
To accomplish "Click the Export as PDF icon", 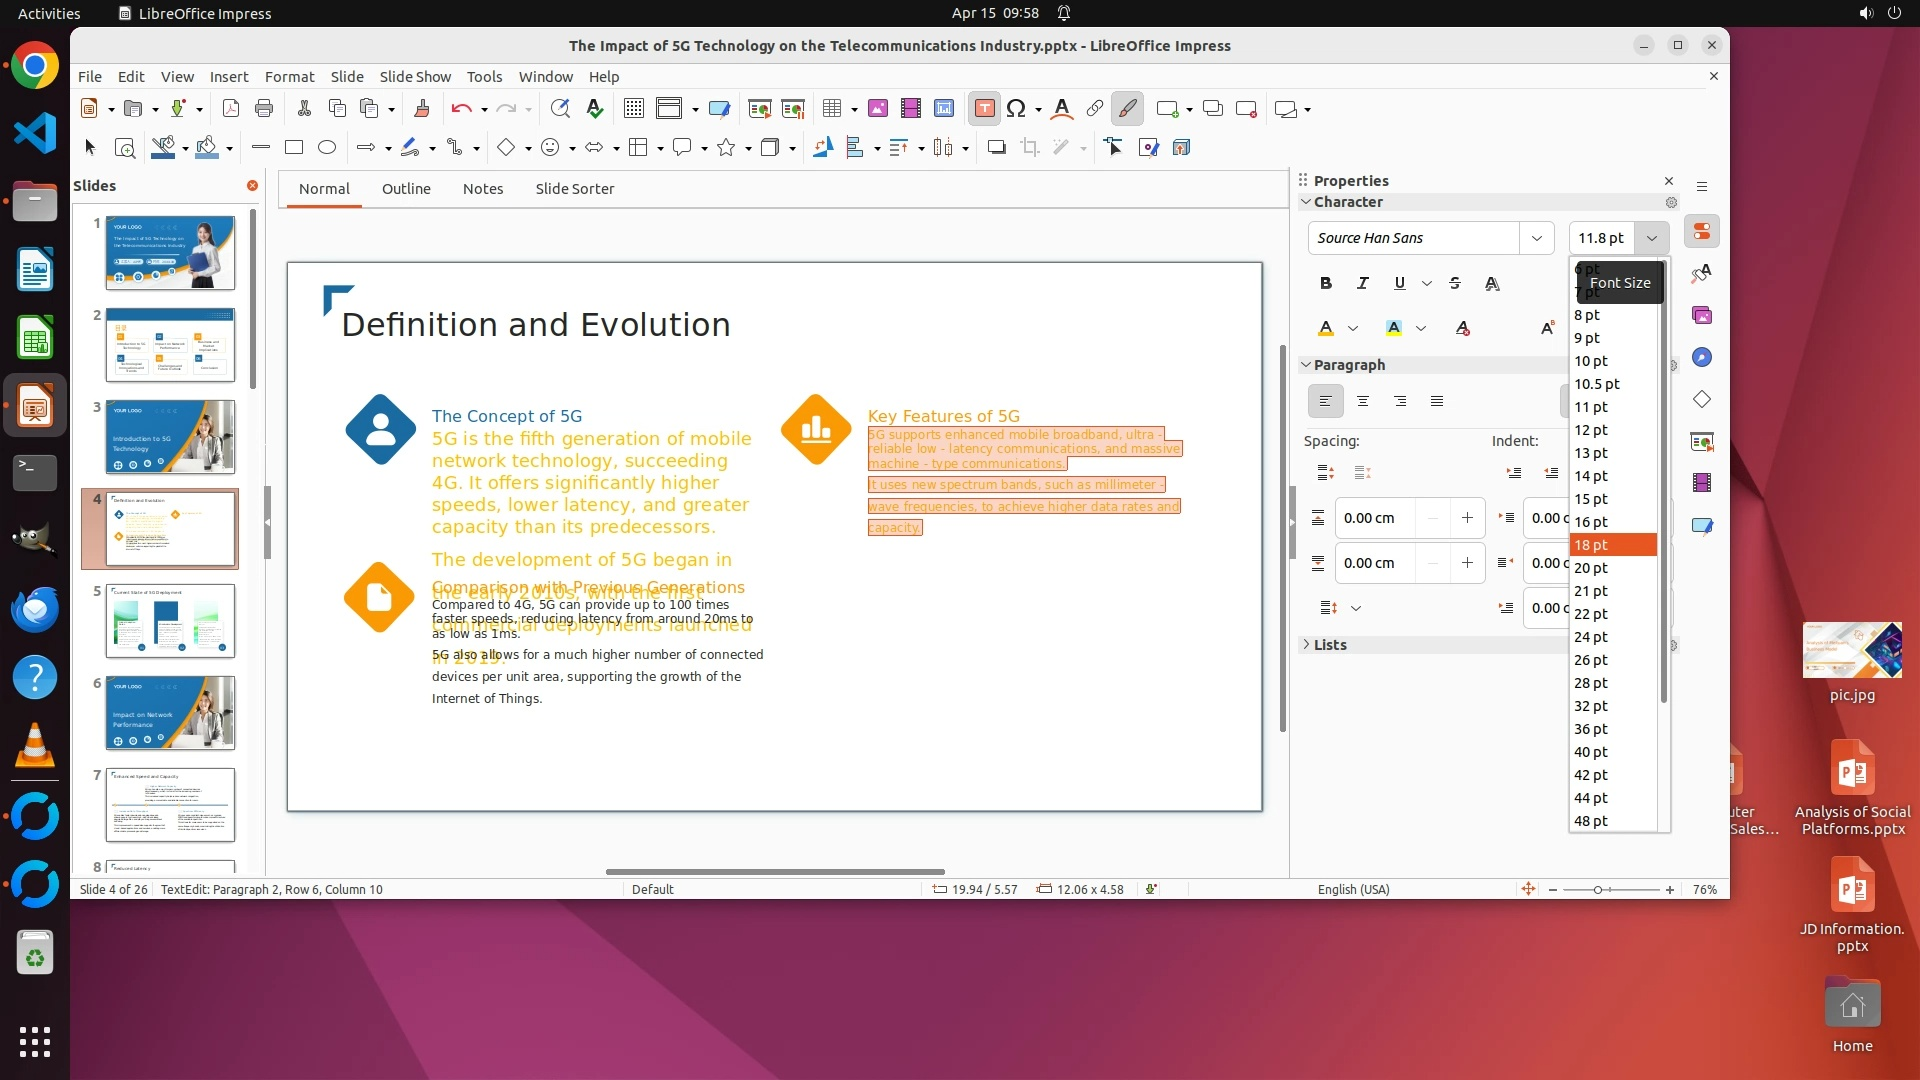I will [231, 109].
